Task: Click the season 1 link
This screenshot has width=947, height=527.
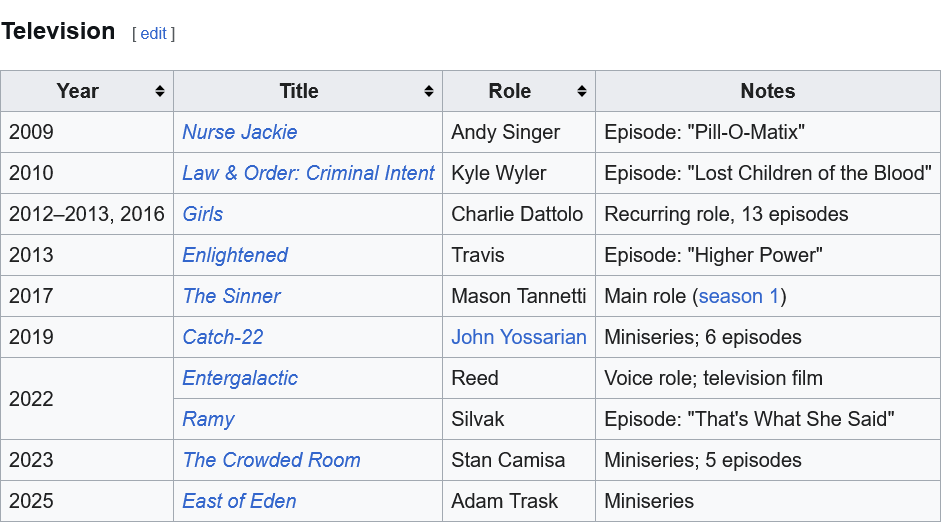Action: [739, 296]
